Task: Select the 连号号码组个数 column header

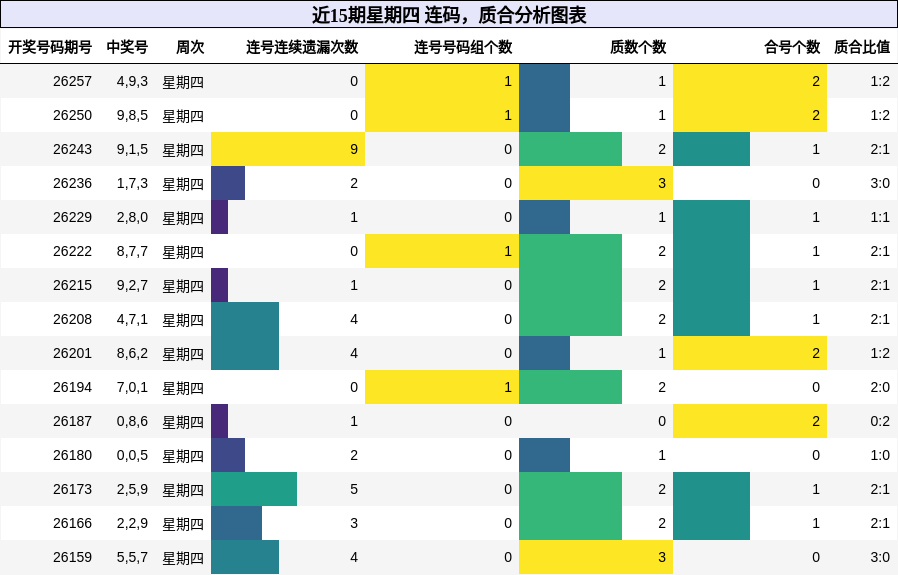Action: 463,47
